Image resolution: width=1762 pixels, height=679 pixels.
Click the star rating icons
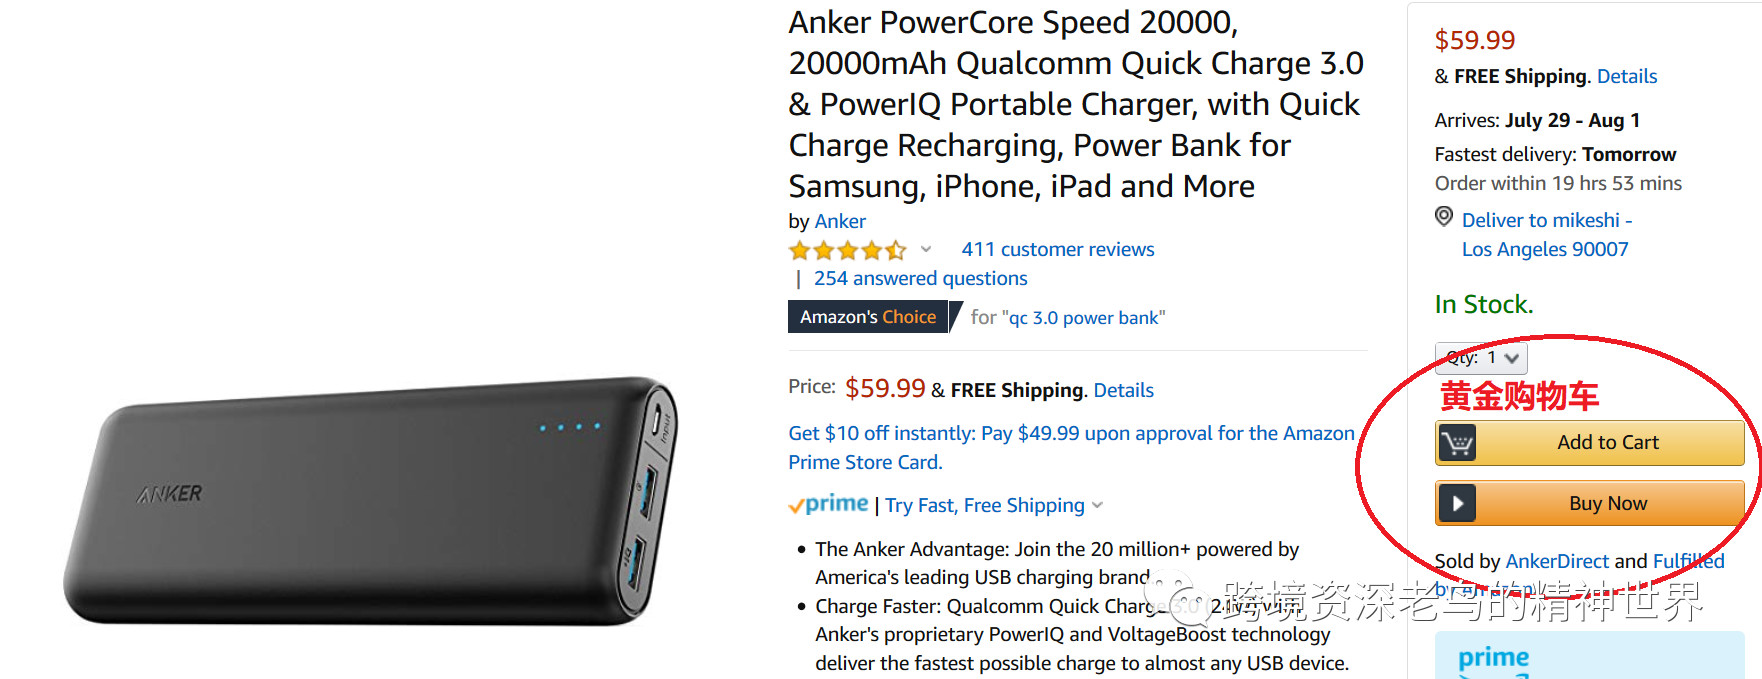[x=847, y=250]
